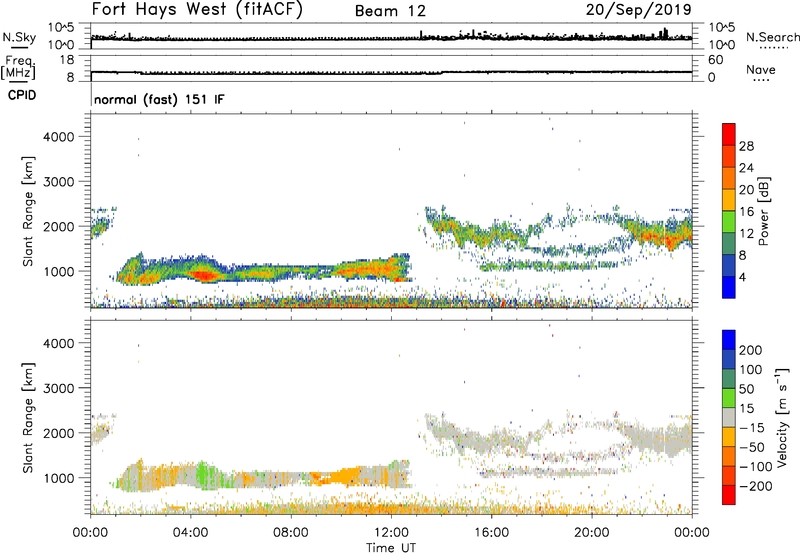Click the 'CPID' row label
Viewport: 800px width, 554px height.
[22, 95]
